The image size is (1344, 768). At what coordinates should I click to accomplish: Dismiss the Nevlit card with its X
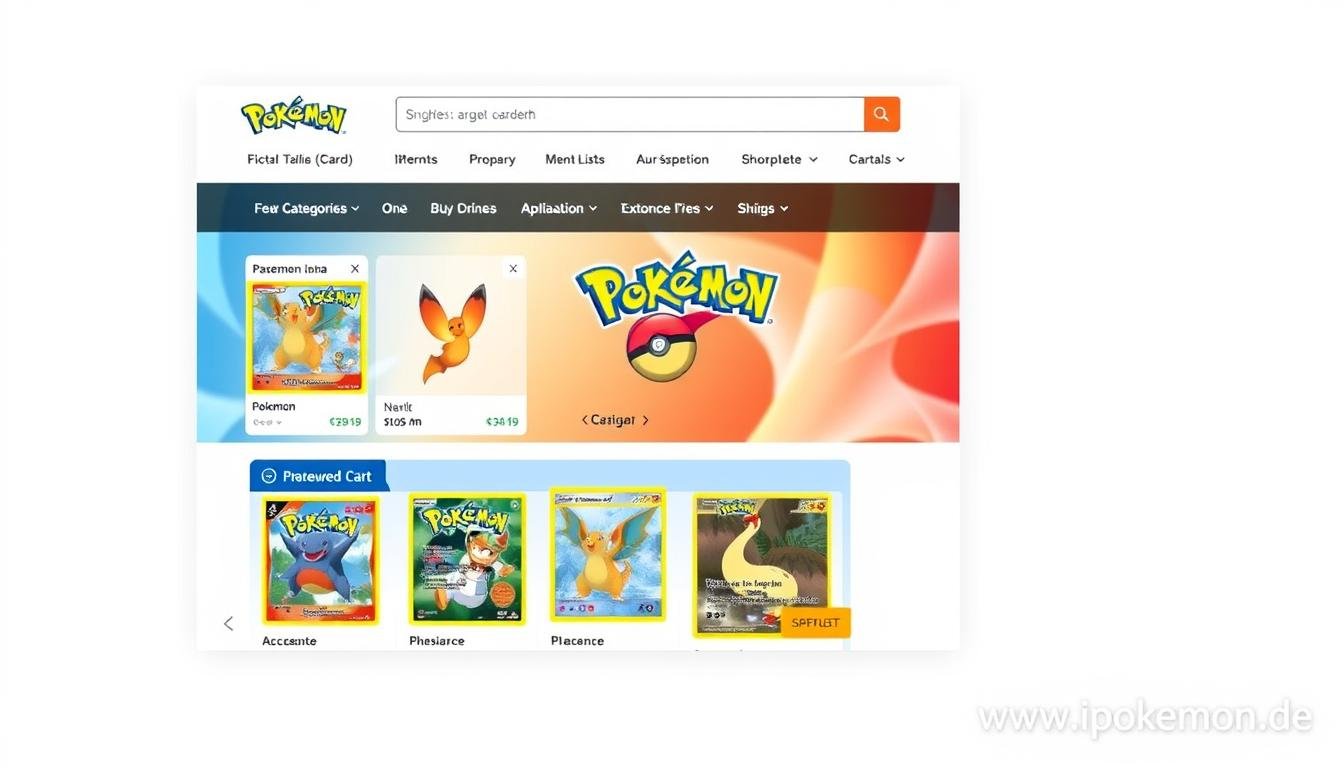(x=513, y=268)
